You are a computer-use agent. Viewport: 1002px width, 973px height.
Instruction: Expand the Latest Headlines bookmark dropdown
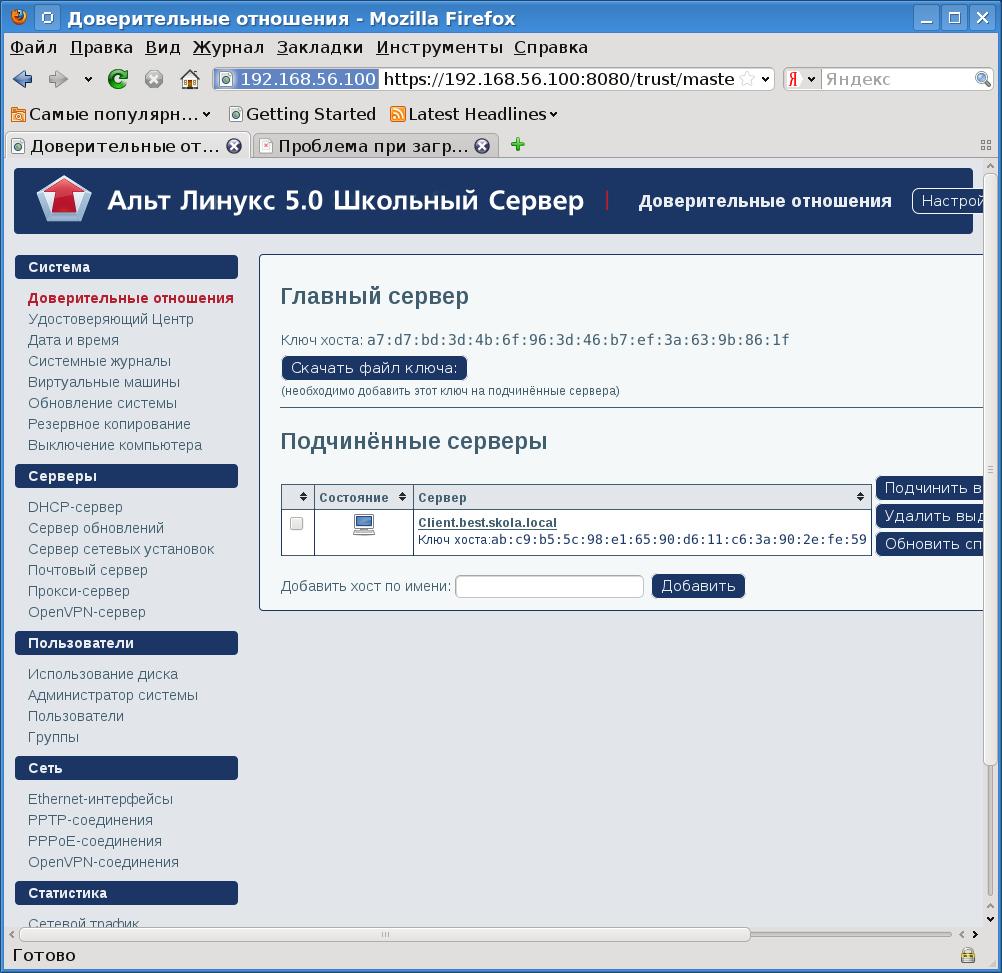[x=553, y=115]
